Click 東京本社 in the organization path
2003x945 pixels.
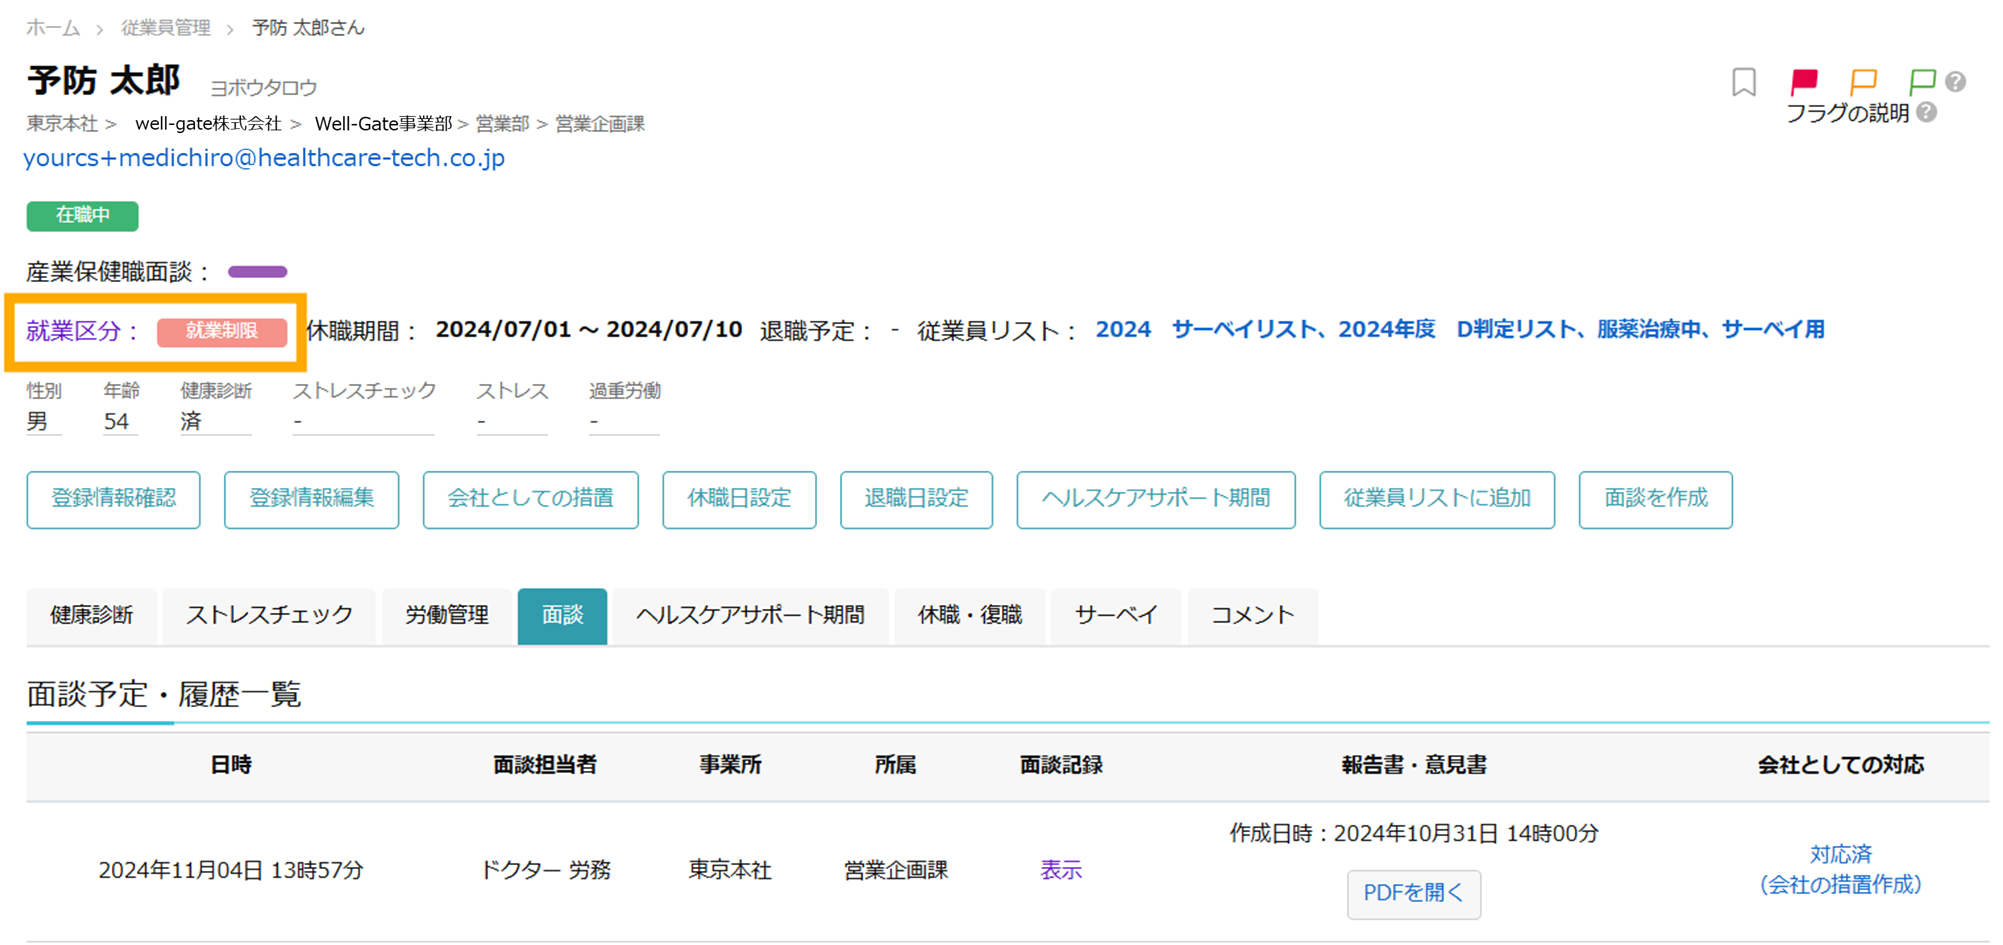pos(62,124)
